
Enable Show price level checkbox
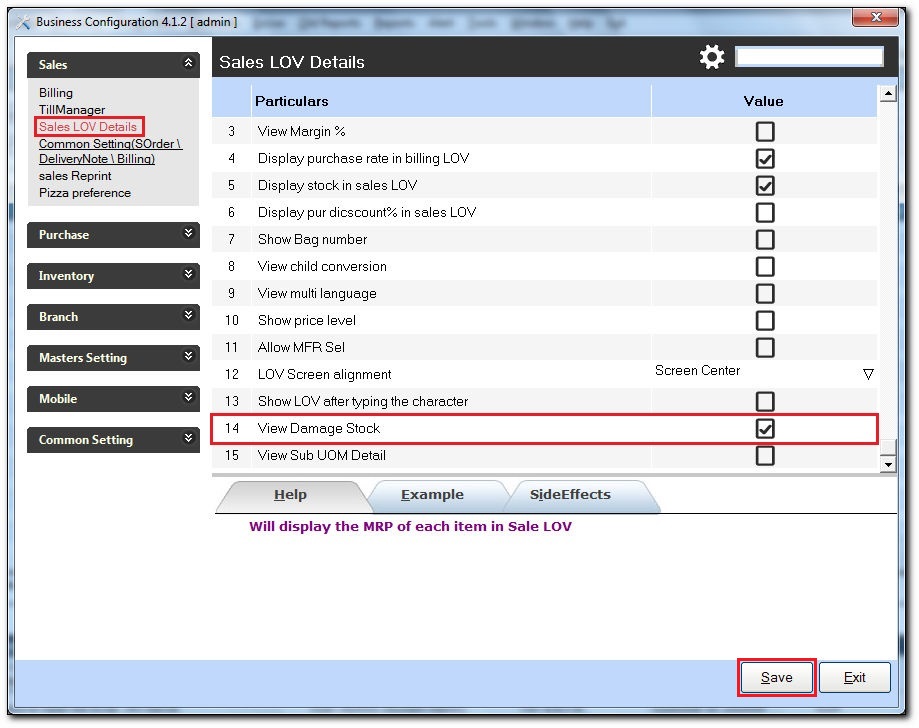pyautogui.click(x=765, y=320)
